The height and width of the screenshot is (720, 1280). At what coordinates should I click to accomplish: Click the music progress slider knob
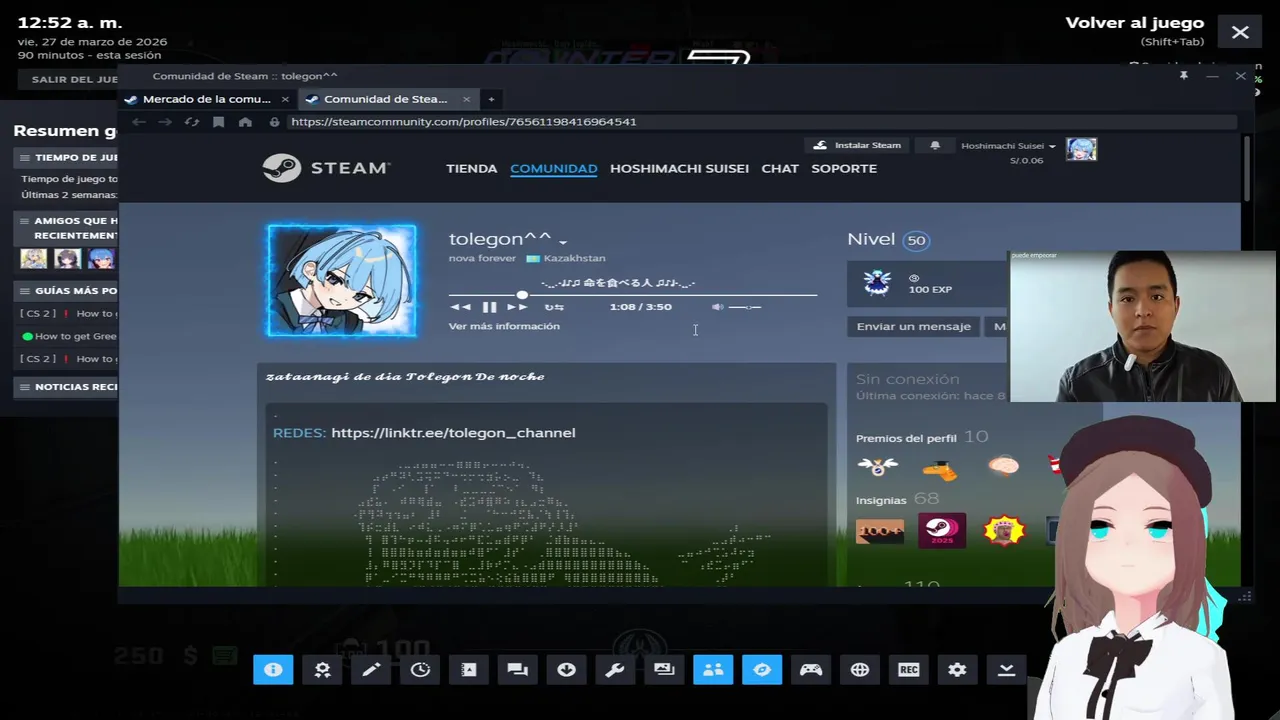(522, 294)
